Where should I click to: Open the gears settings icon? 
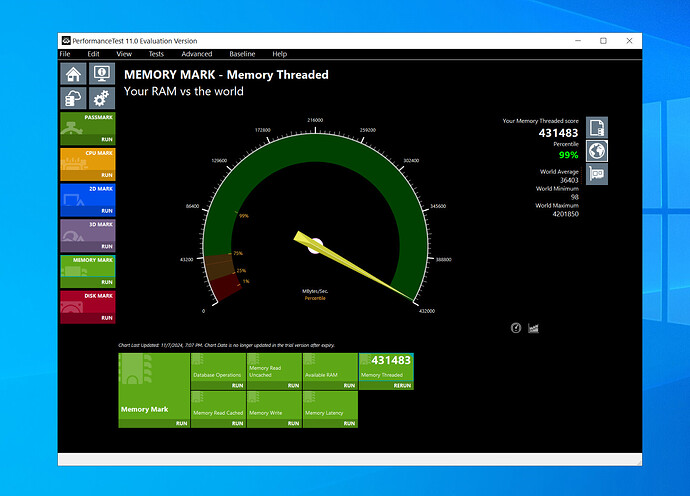(x=102, y=98)
